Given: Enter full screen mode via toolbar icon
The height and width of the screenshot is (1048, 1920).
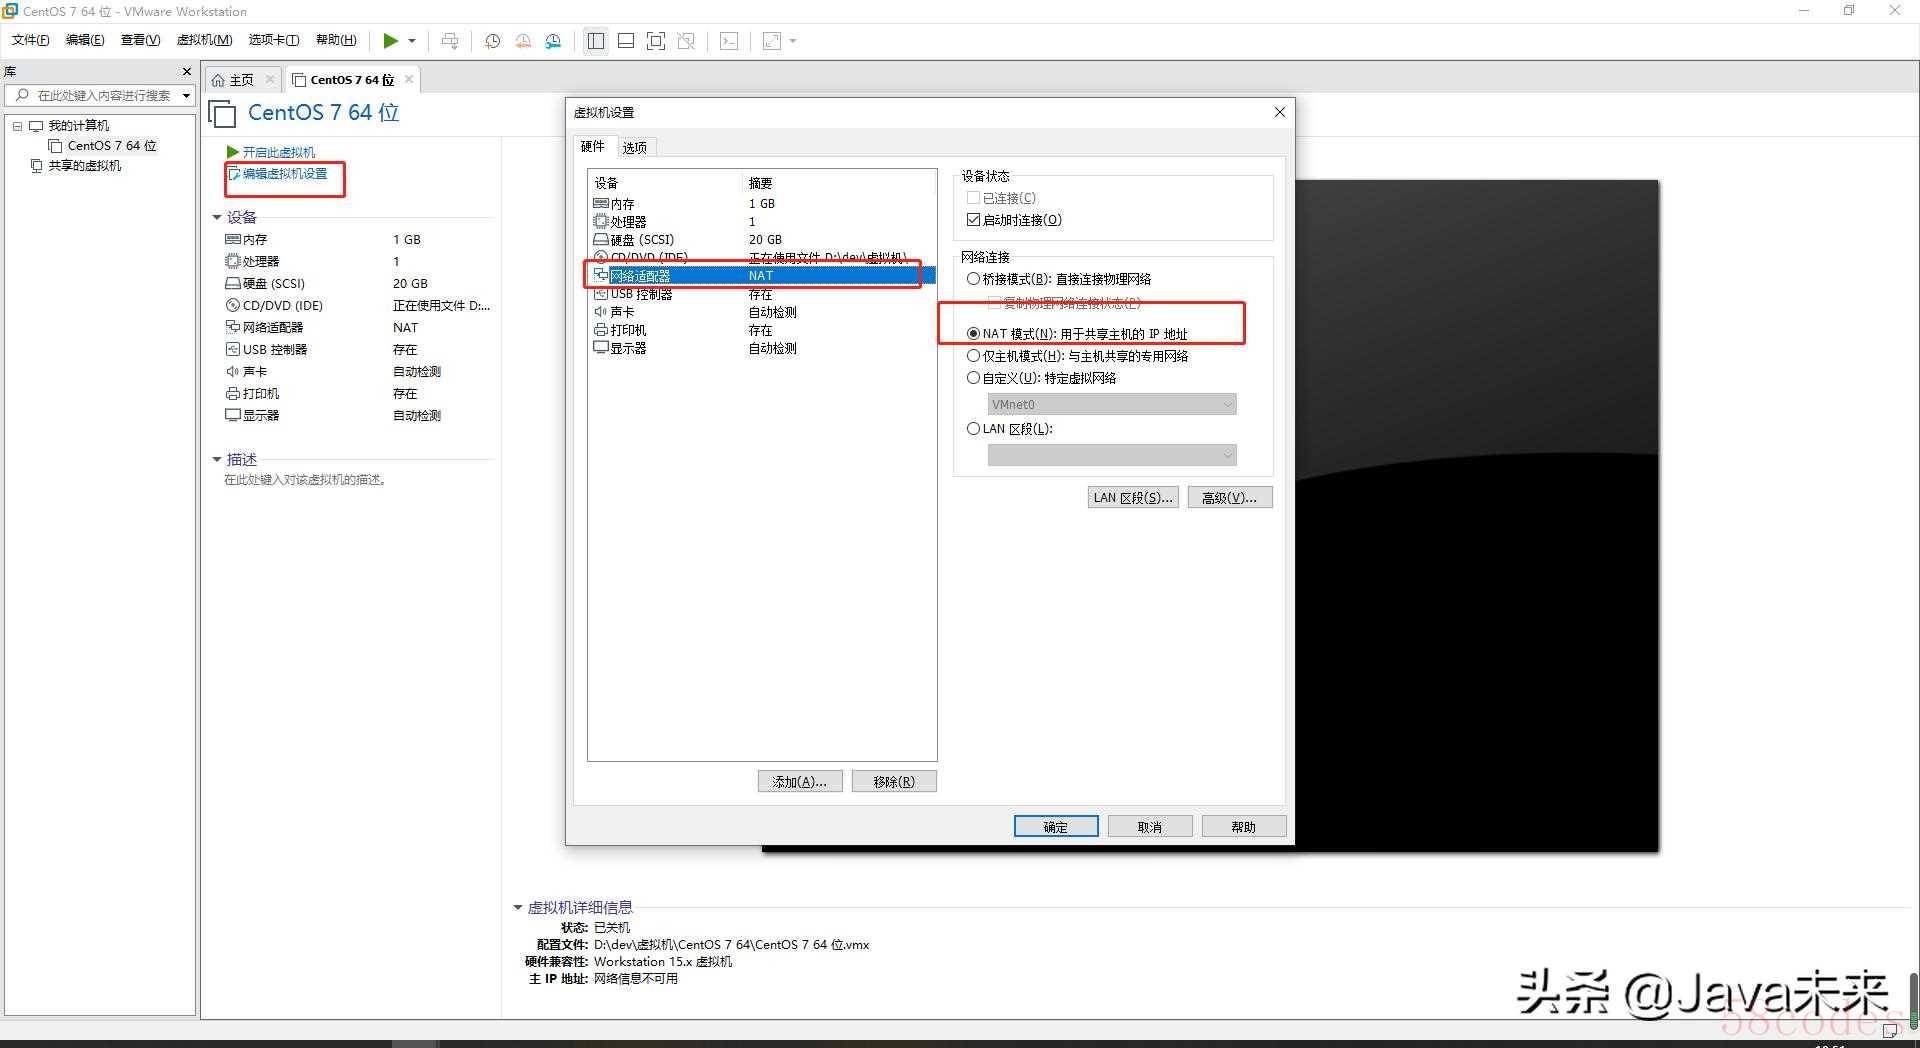Looking at the screenshot, I should tap(656, 41).
